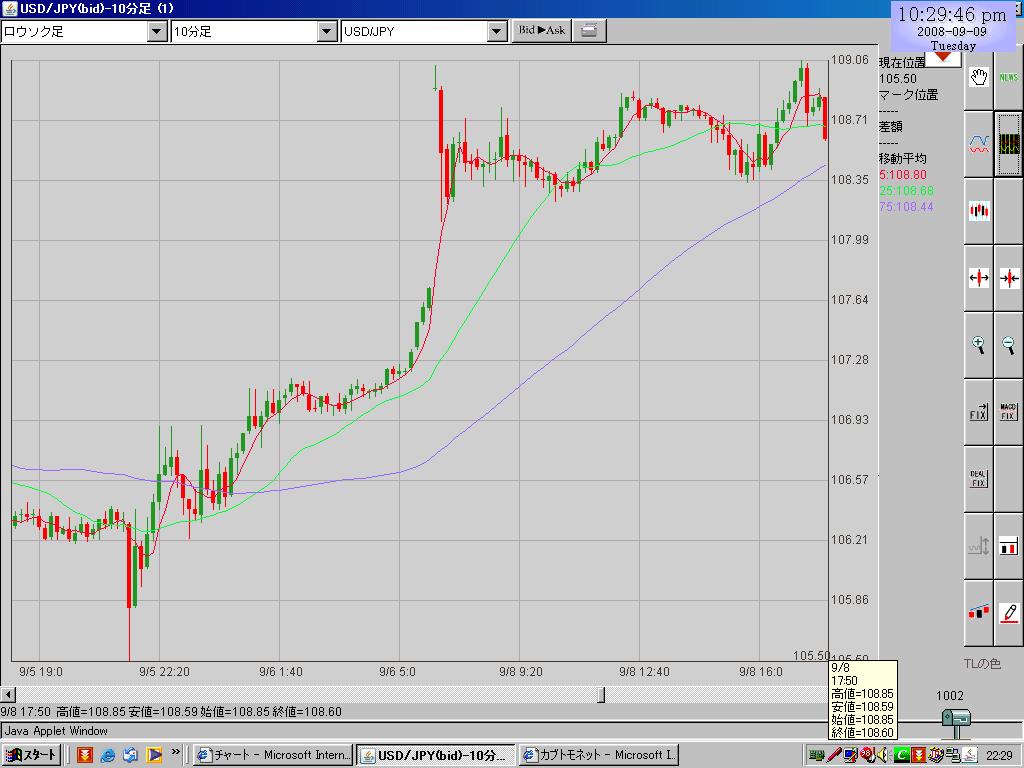The height and width of the screenshot is (768, 1024).
Task: Compress the chart with inward arrows icon
Action: point(1009,278)
